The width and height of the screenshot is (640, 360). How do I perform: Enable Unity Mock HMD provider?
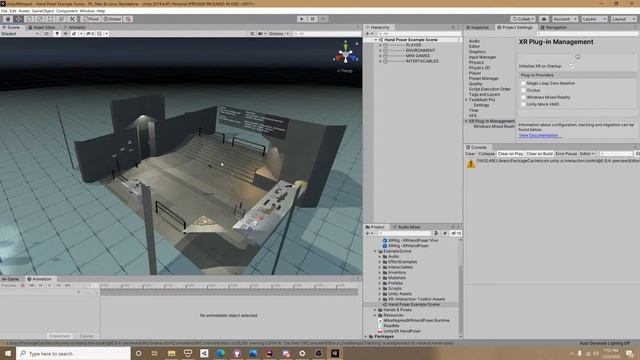(523, 104)
